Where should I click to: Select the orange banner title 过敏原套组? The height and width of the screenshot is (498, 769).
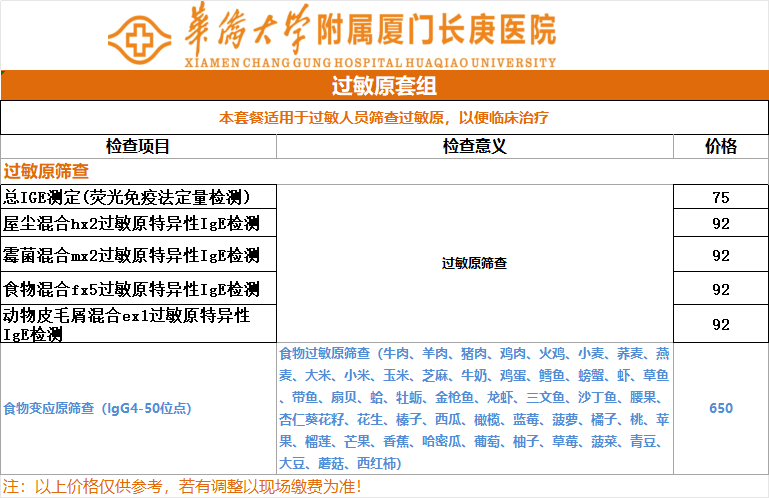[x=384, y=86]
